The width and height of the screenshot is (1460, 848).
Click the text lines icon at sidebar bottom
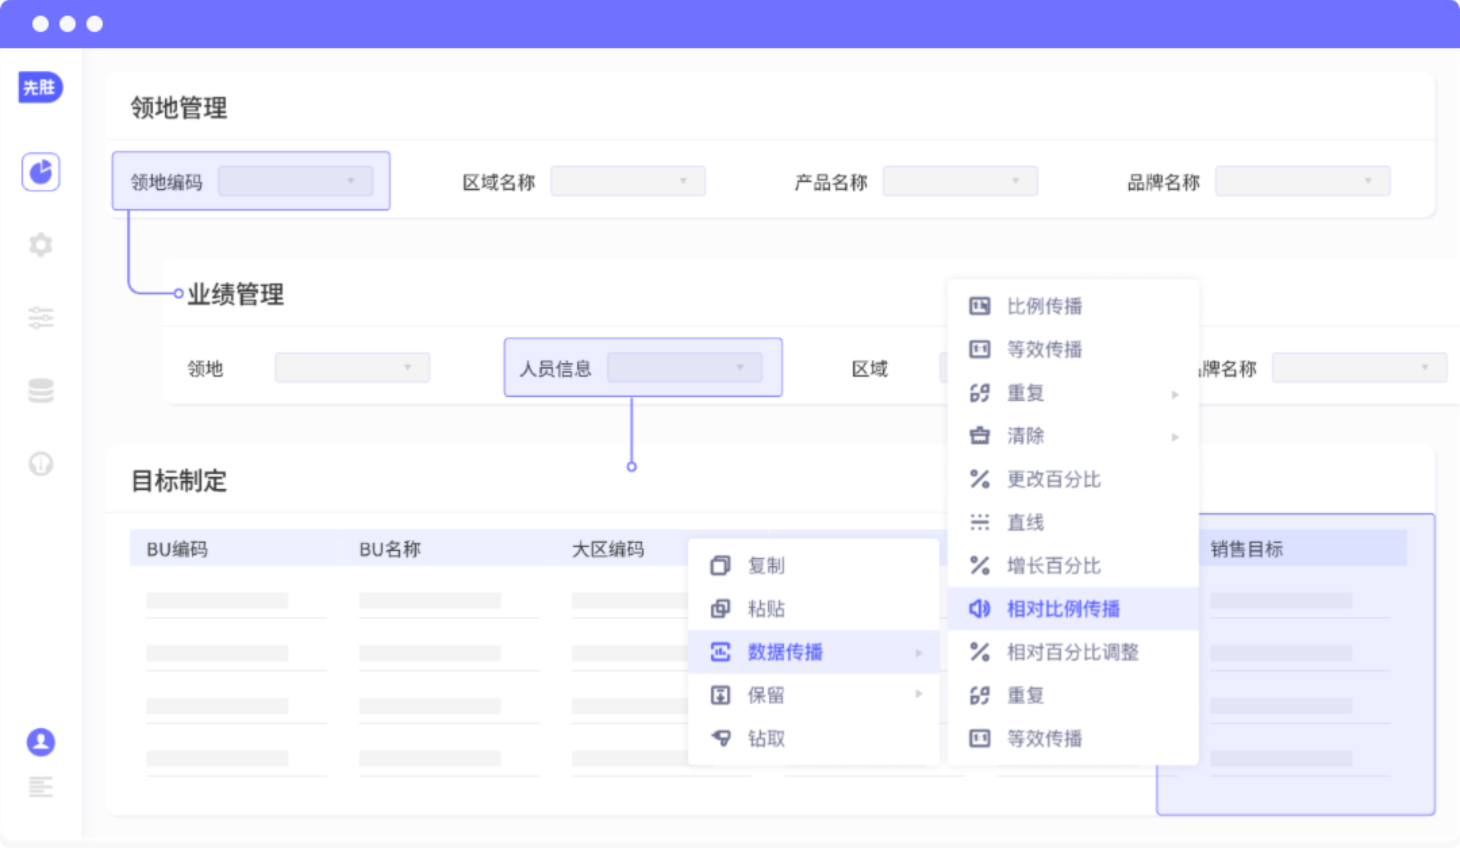click(41, 787)
